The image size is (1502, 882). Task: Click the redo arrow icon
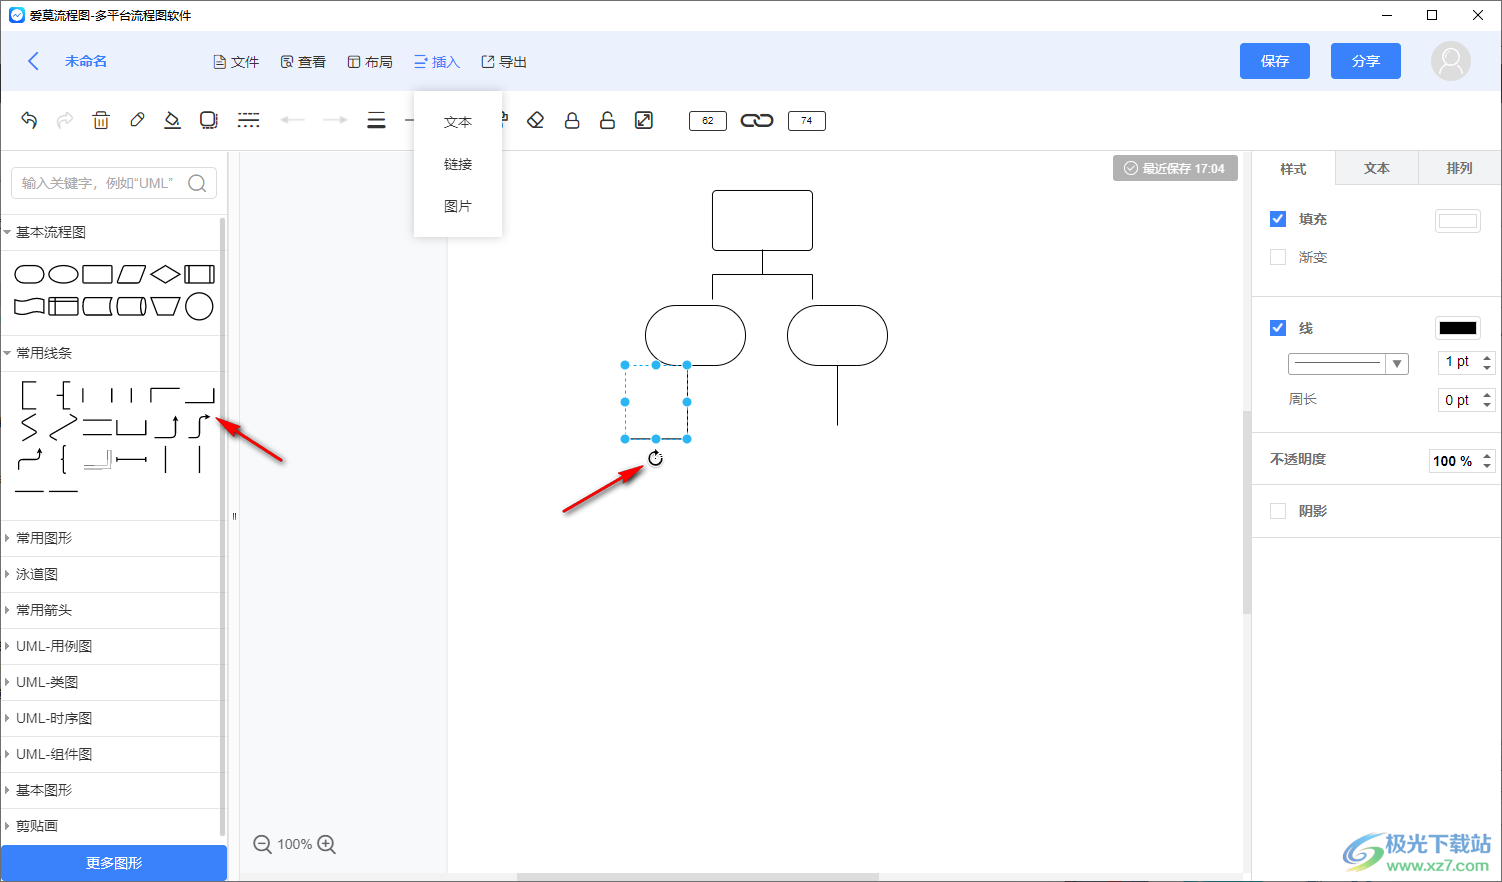[x=65, y=121]
